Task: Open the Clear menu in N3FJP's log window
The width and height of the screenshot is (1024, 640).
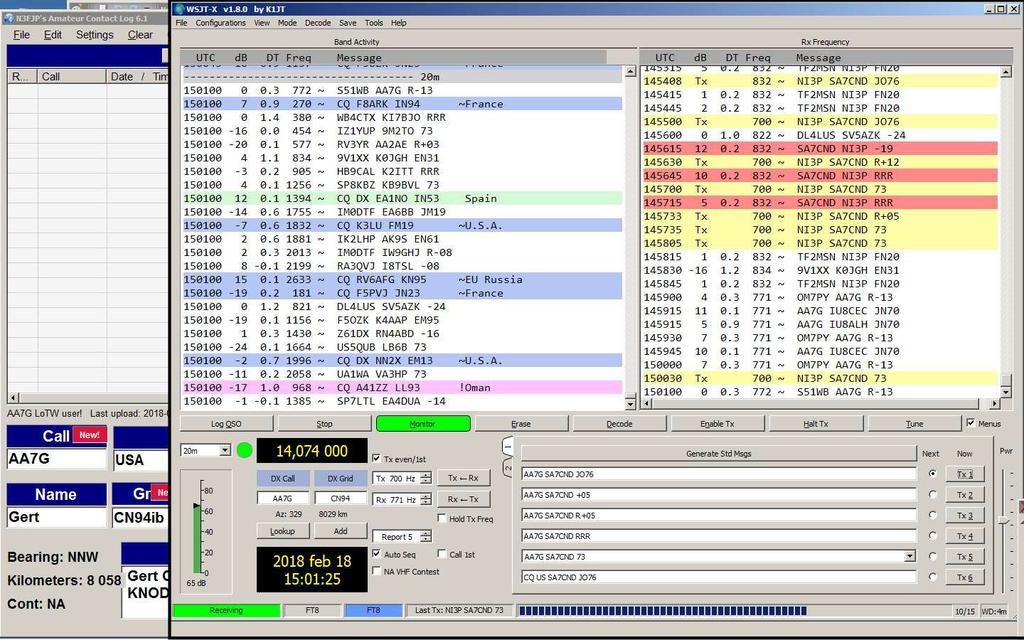Action: pos(140,35)
